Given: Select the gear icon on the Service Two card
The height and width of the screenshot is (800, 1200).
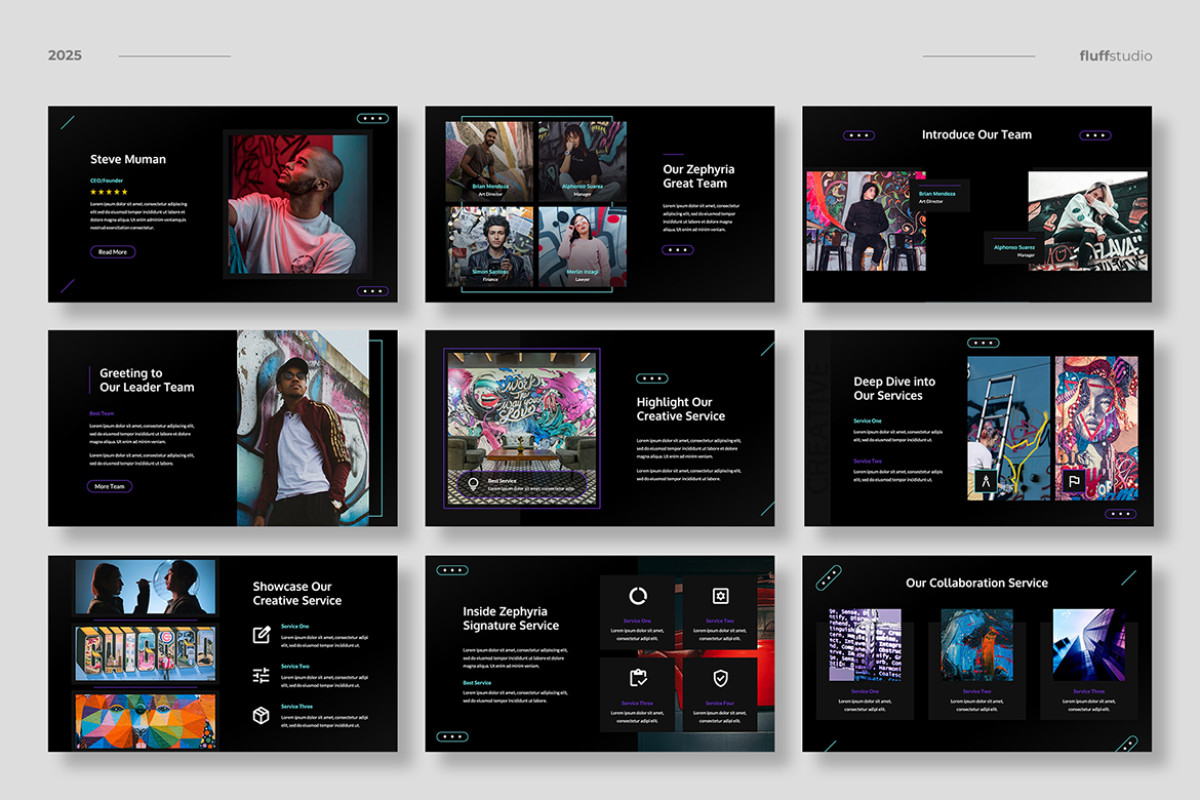Looking at the screenshot, I should coord(720,596).
